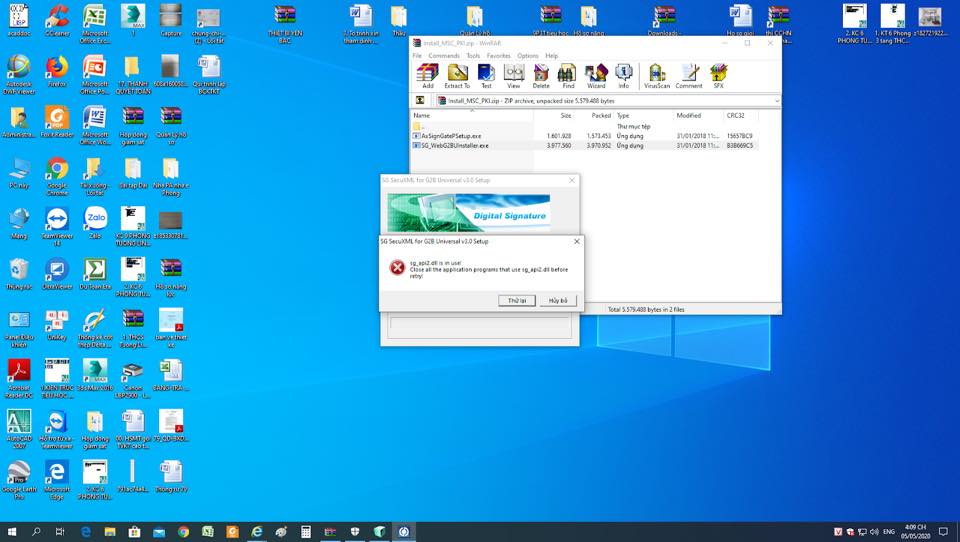The width and height of the screenshot is (960, 542).
Task: Click the Thử lại retry button
Action: 516,300
